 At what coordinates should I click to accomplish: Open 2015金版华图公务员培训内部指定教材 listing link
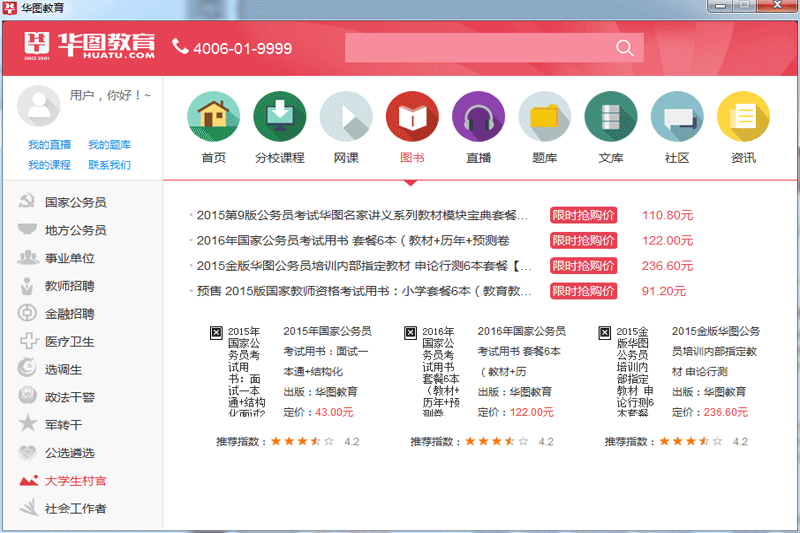[364, 266]
